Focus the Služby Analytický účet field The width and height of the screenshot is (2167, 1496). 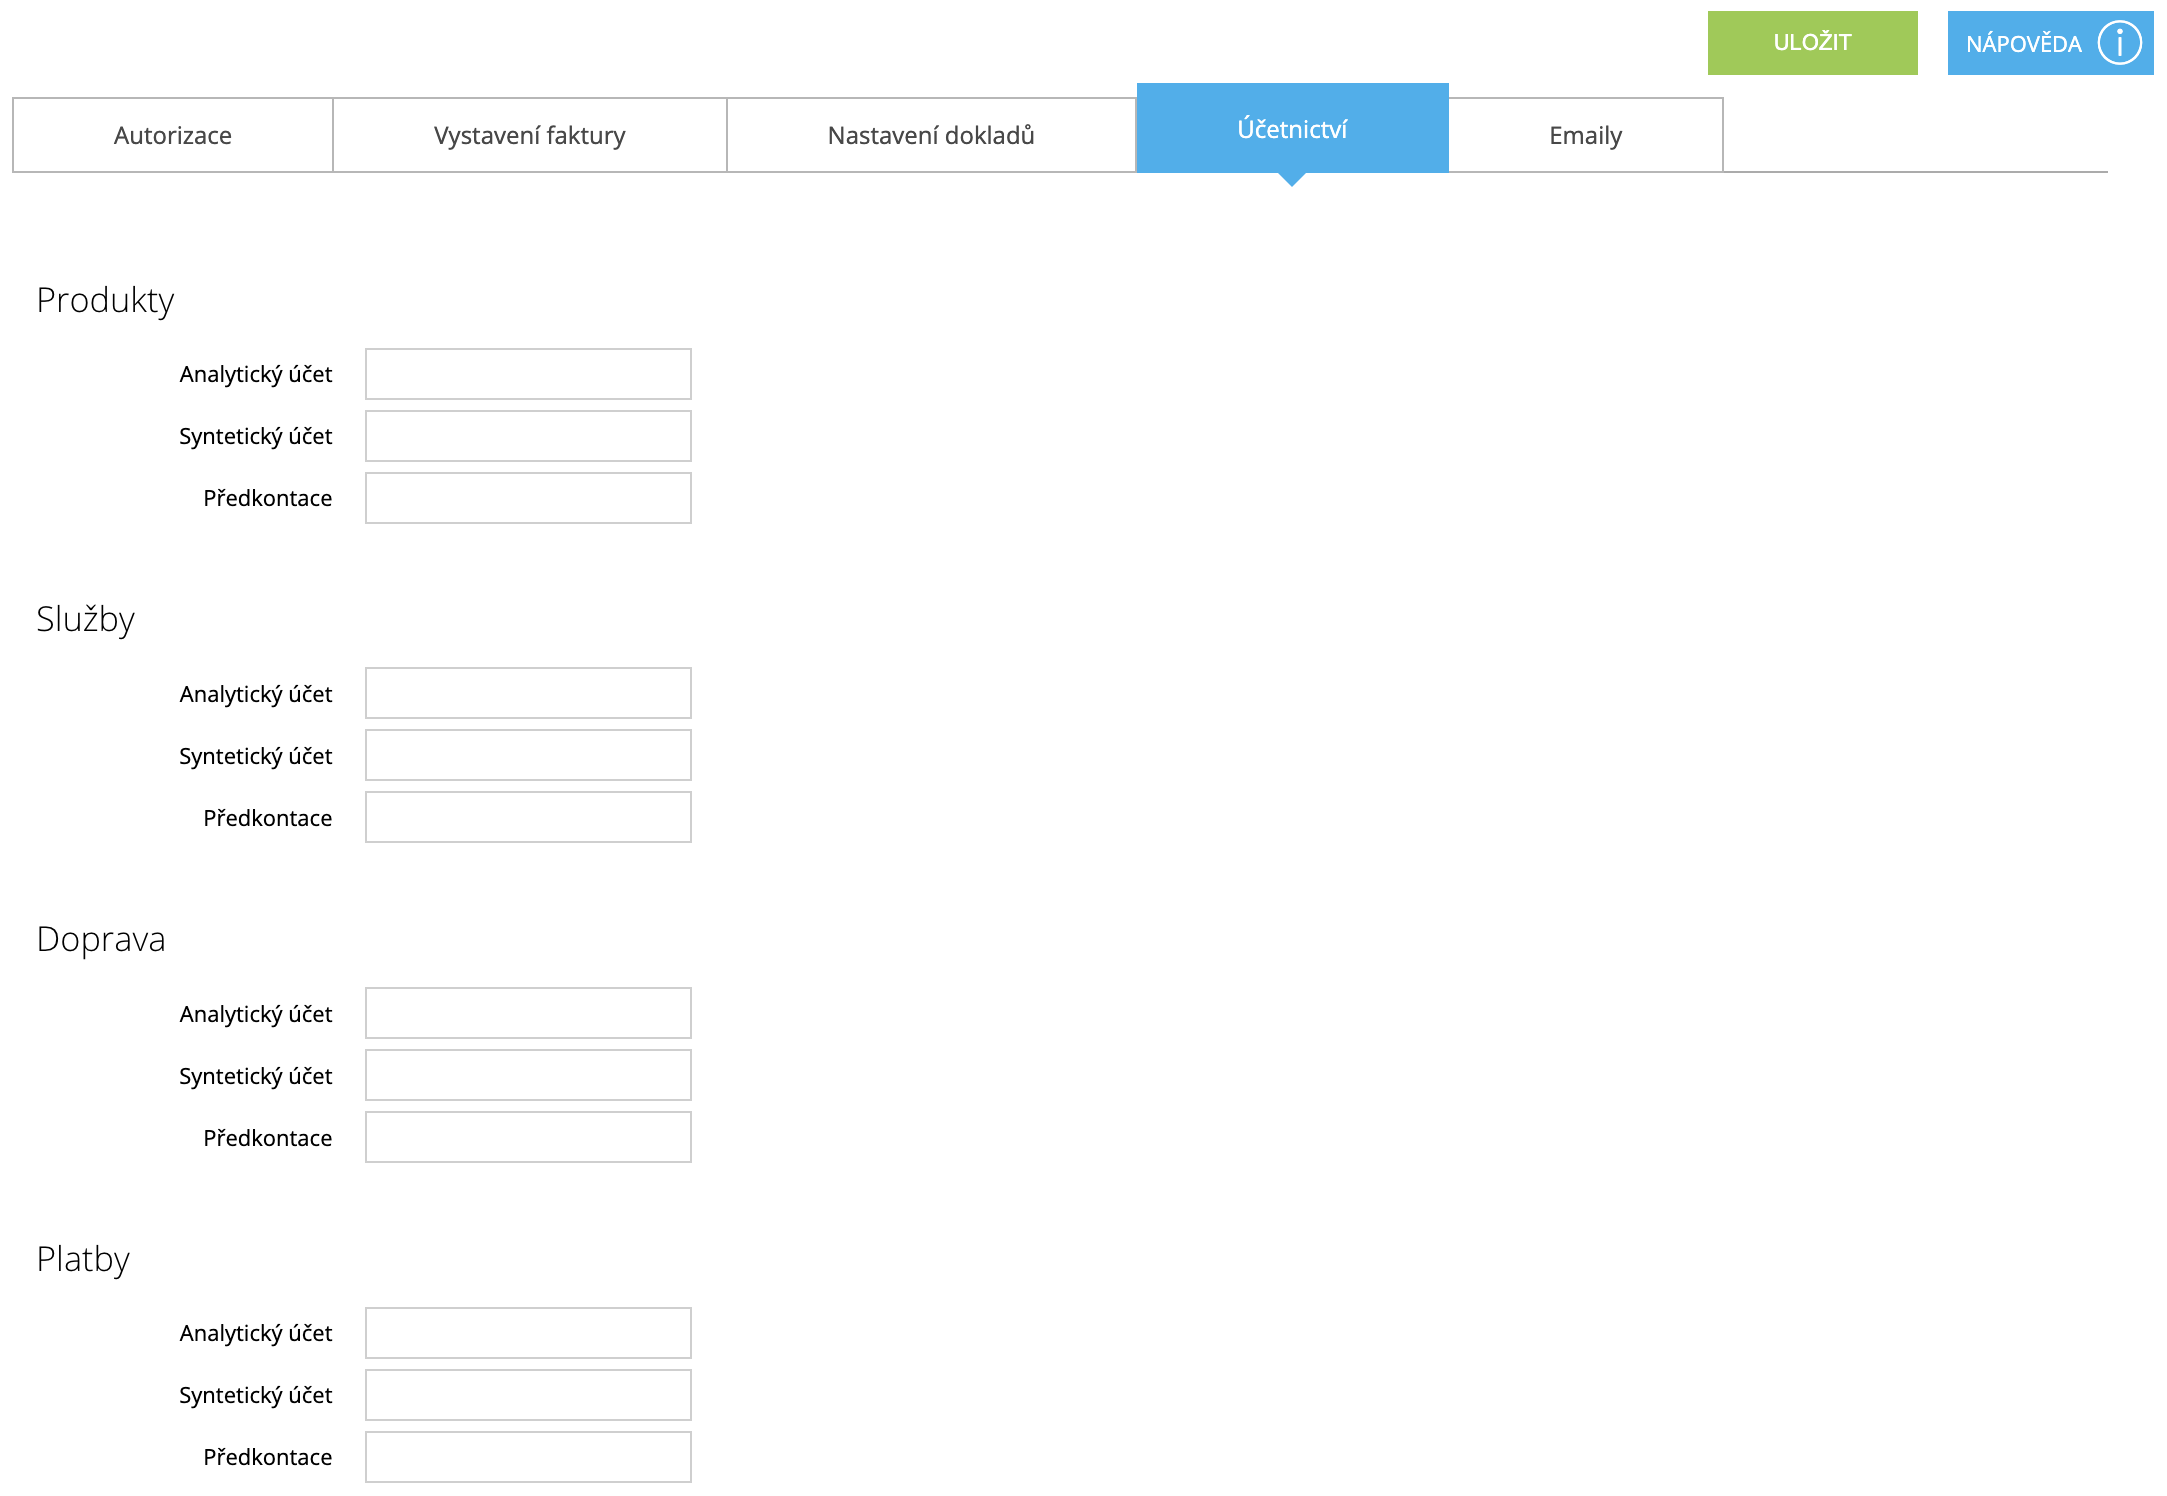pyautogui.click(x=528, y=693)
